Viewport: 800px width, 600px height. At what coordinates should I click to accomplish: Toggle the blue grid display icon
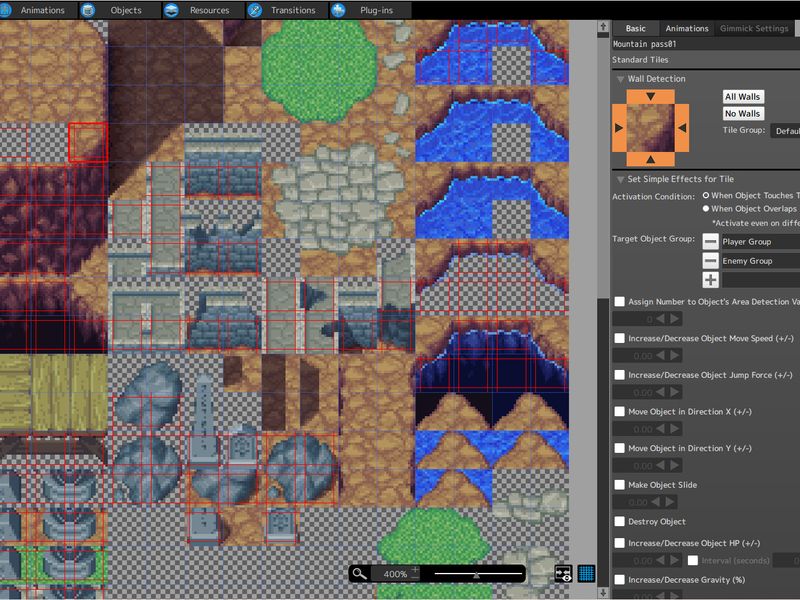[586, 573]
